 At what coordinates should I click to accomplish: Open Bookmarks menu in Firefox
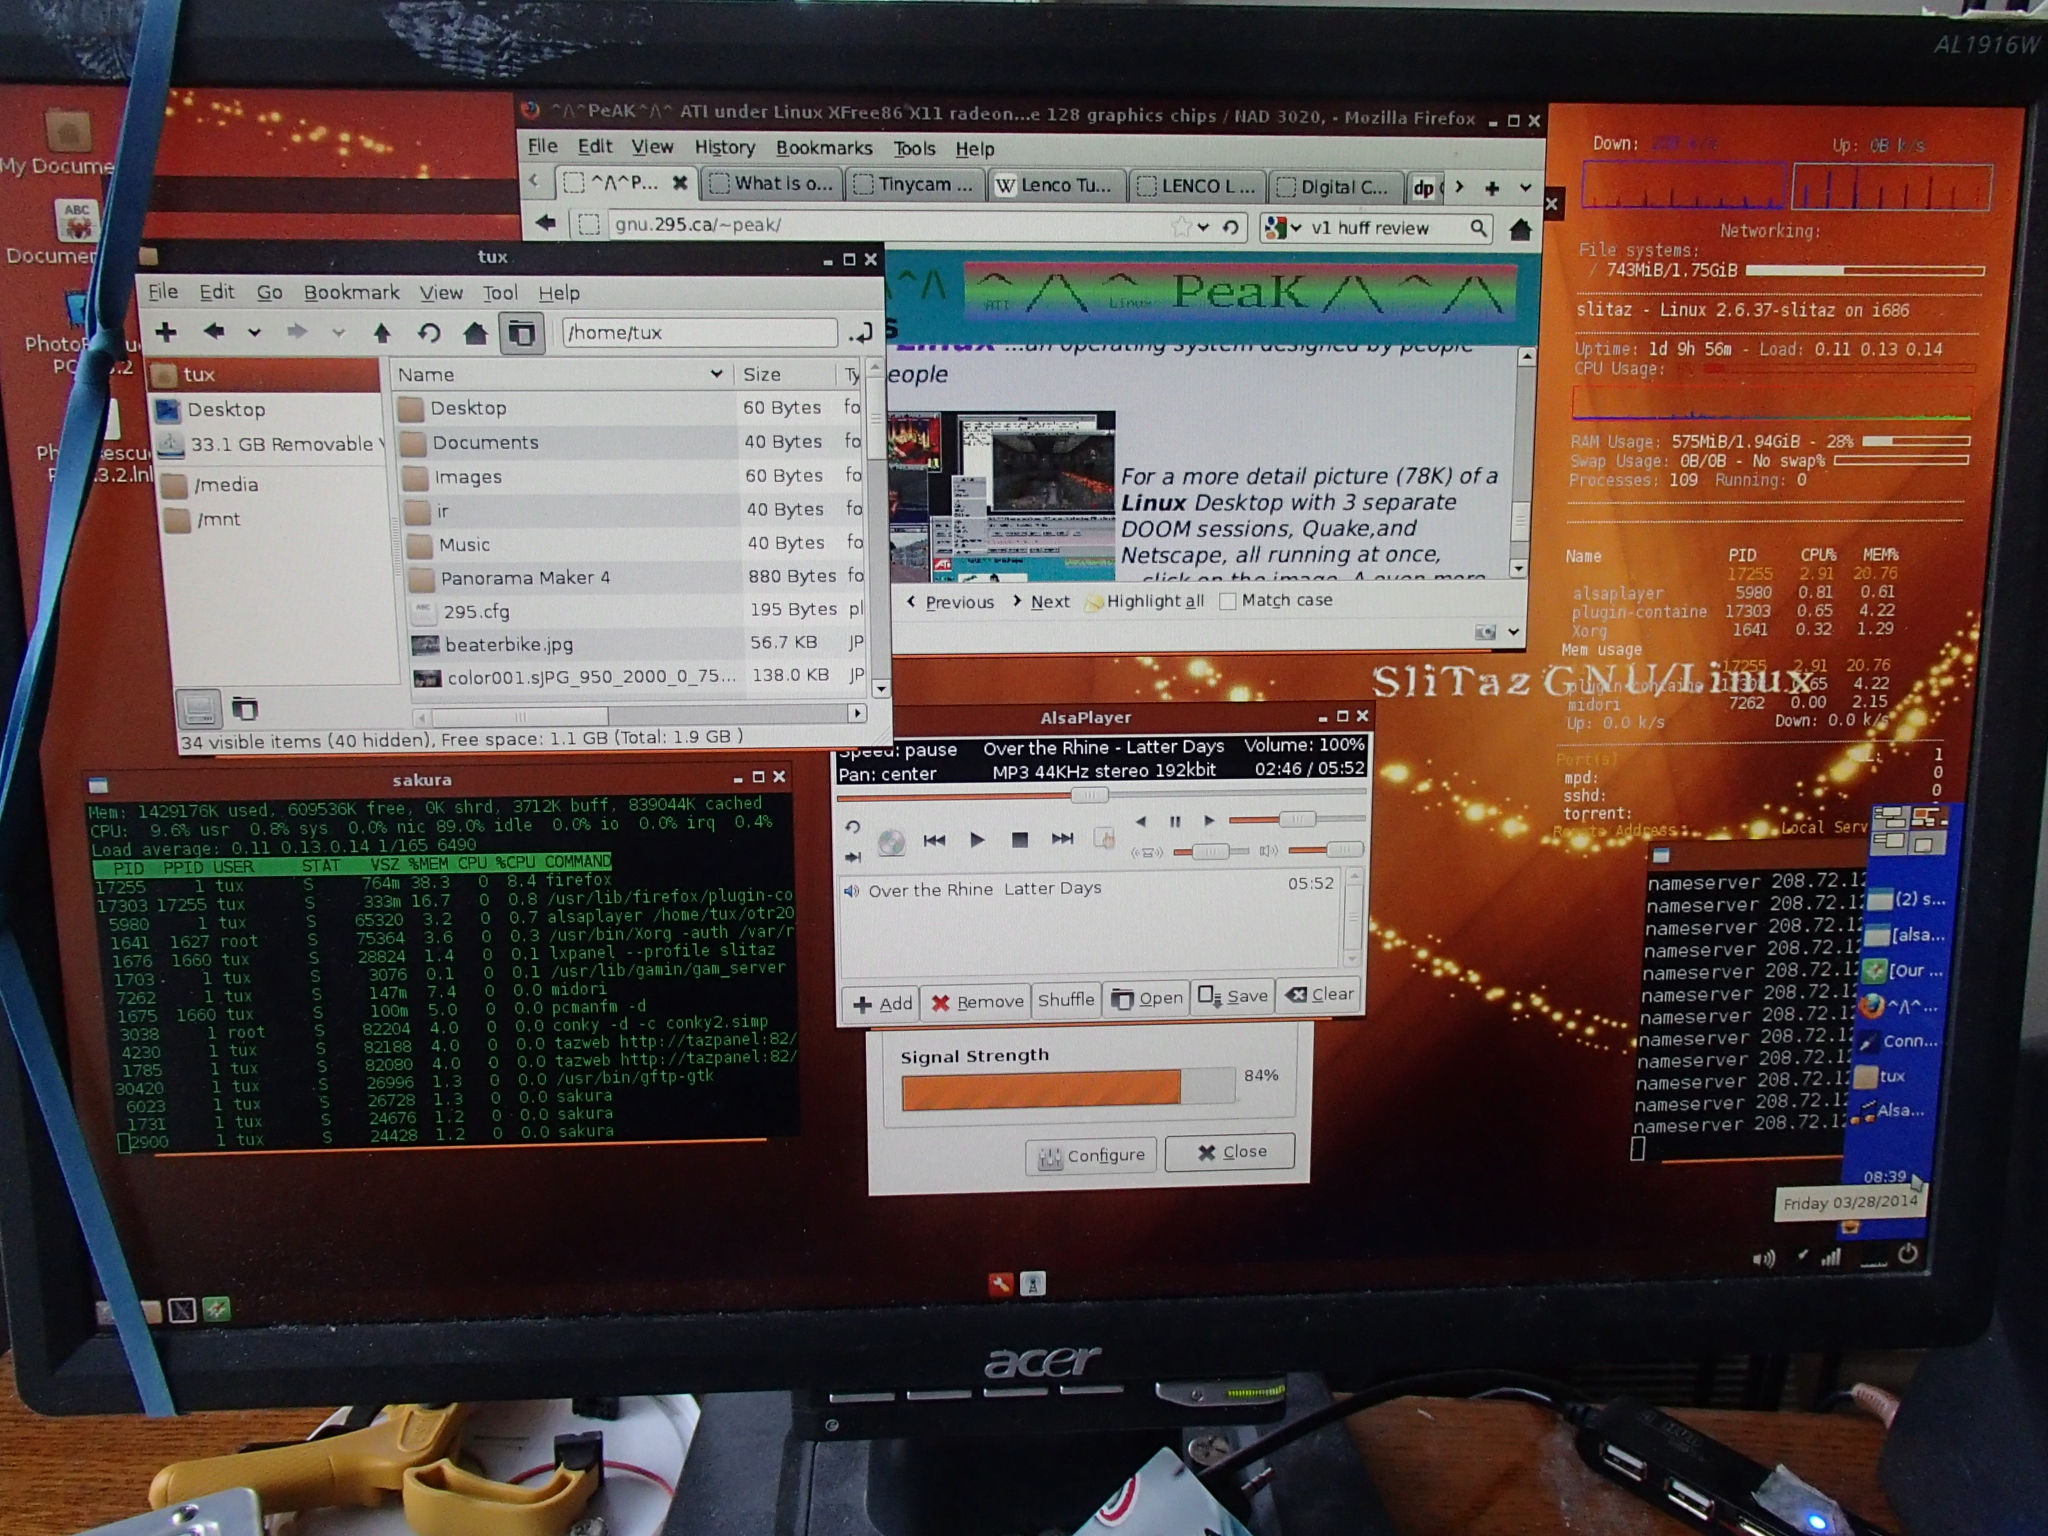[x=823, y=148]
